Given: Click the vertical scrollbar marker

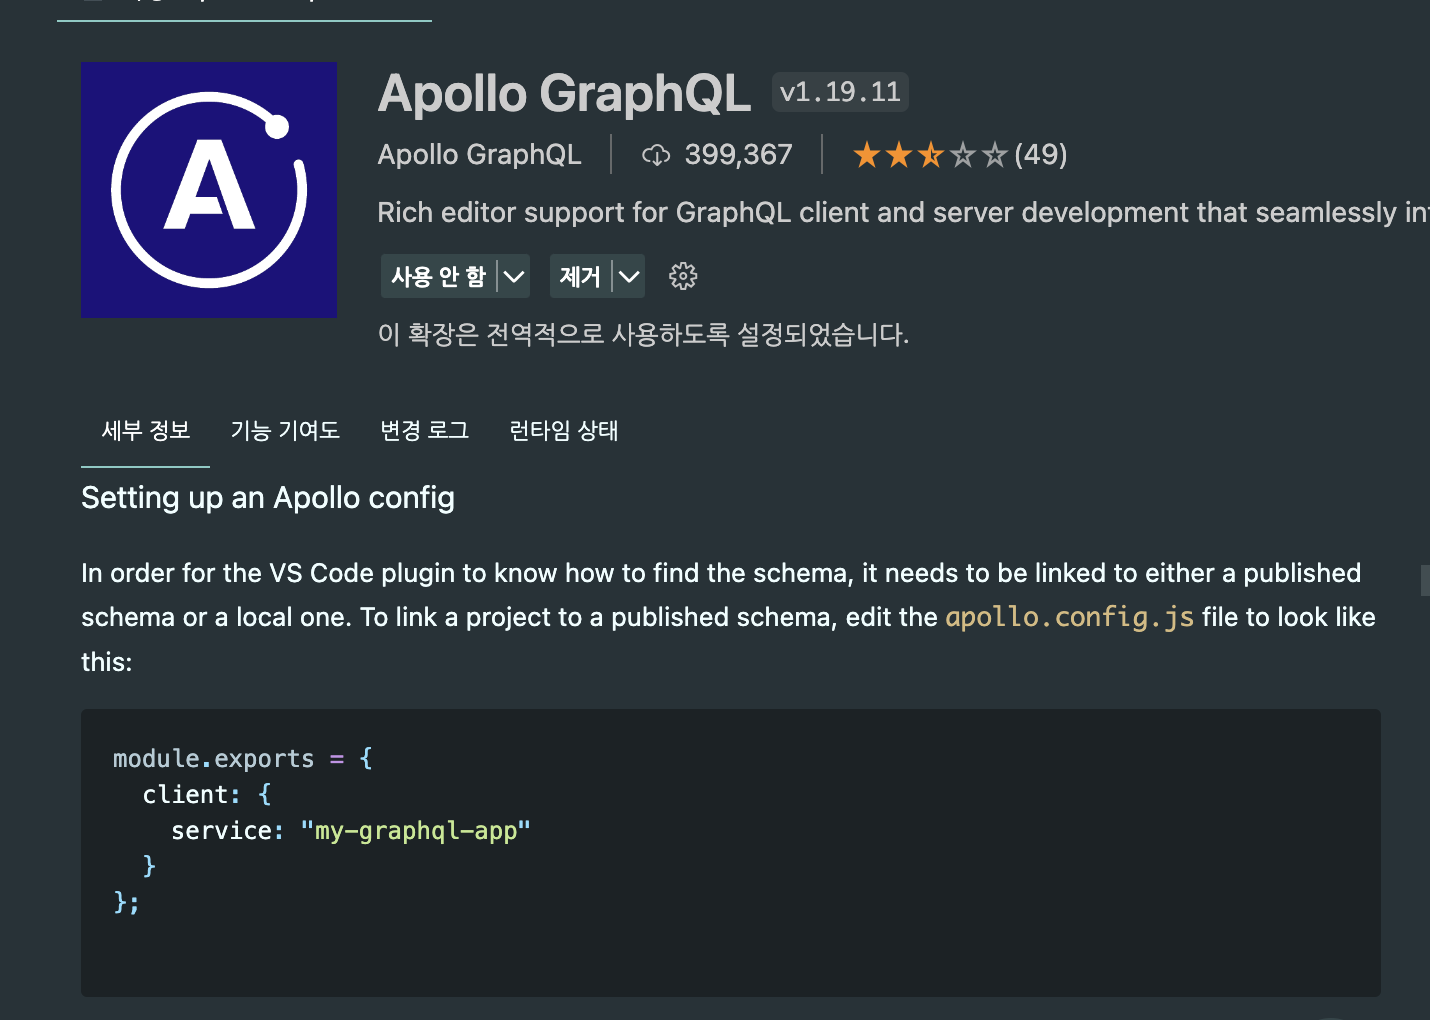Looking at the screenshot, I should [x=1425, y=581].
